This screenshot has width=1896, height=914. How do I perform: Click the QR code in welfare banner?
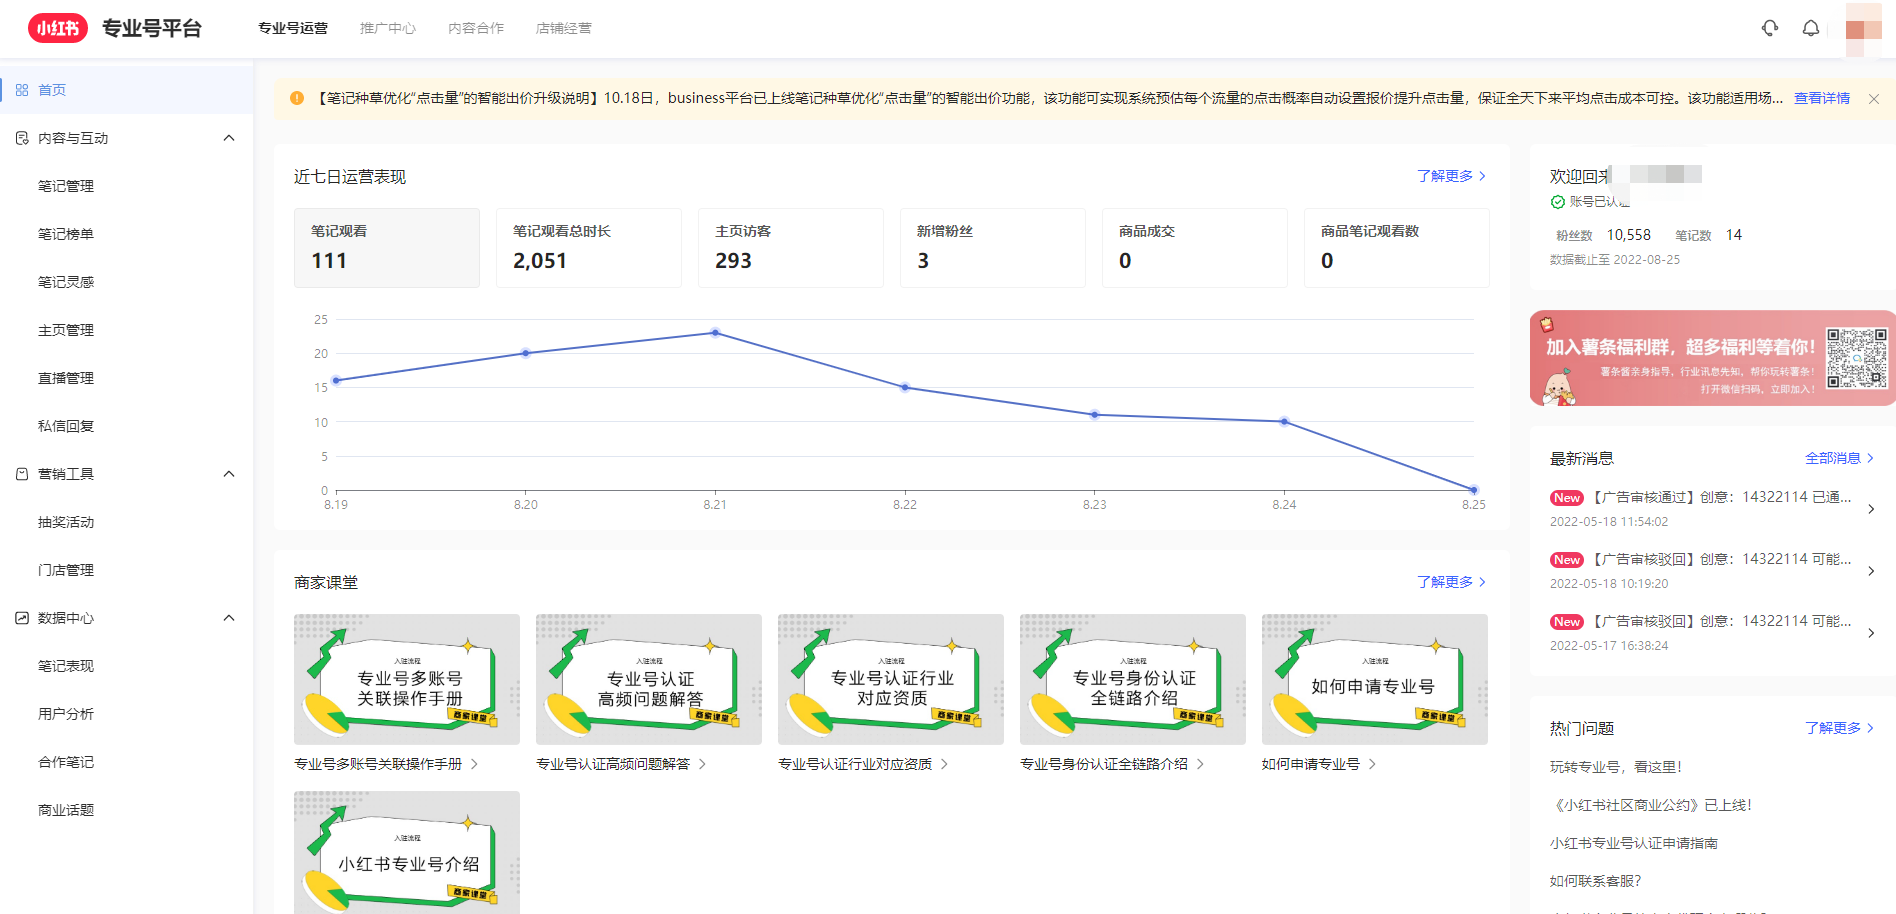(x=1857, y=358)
